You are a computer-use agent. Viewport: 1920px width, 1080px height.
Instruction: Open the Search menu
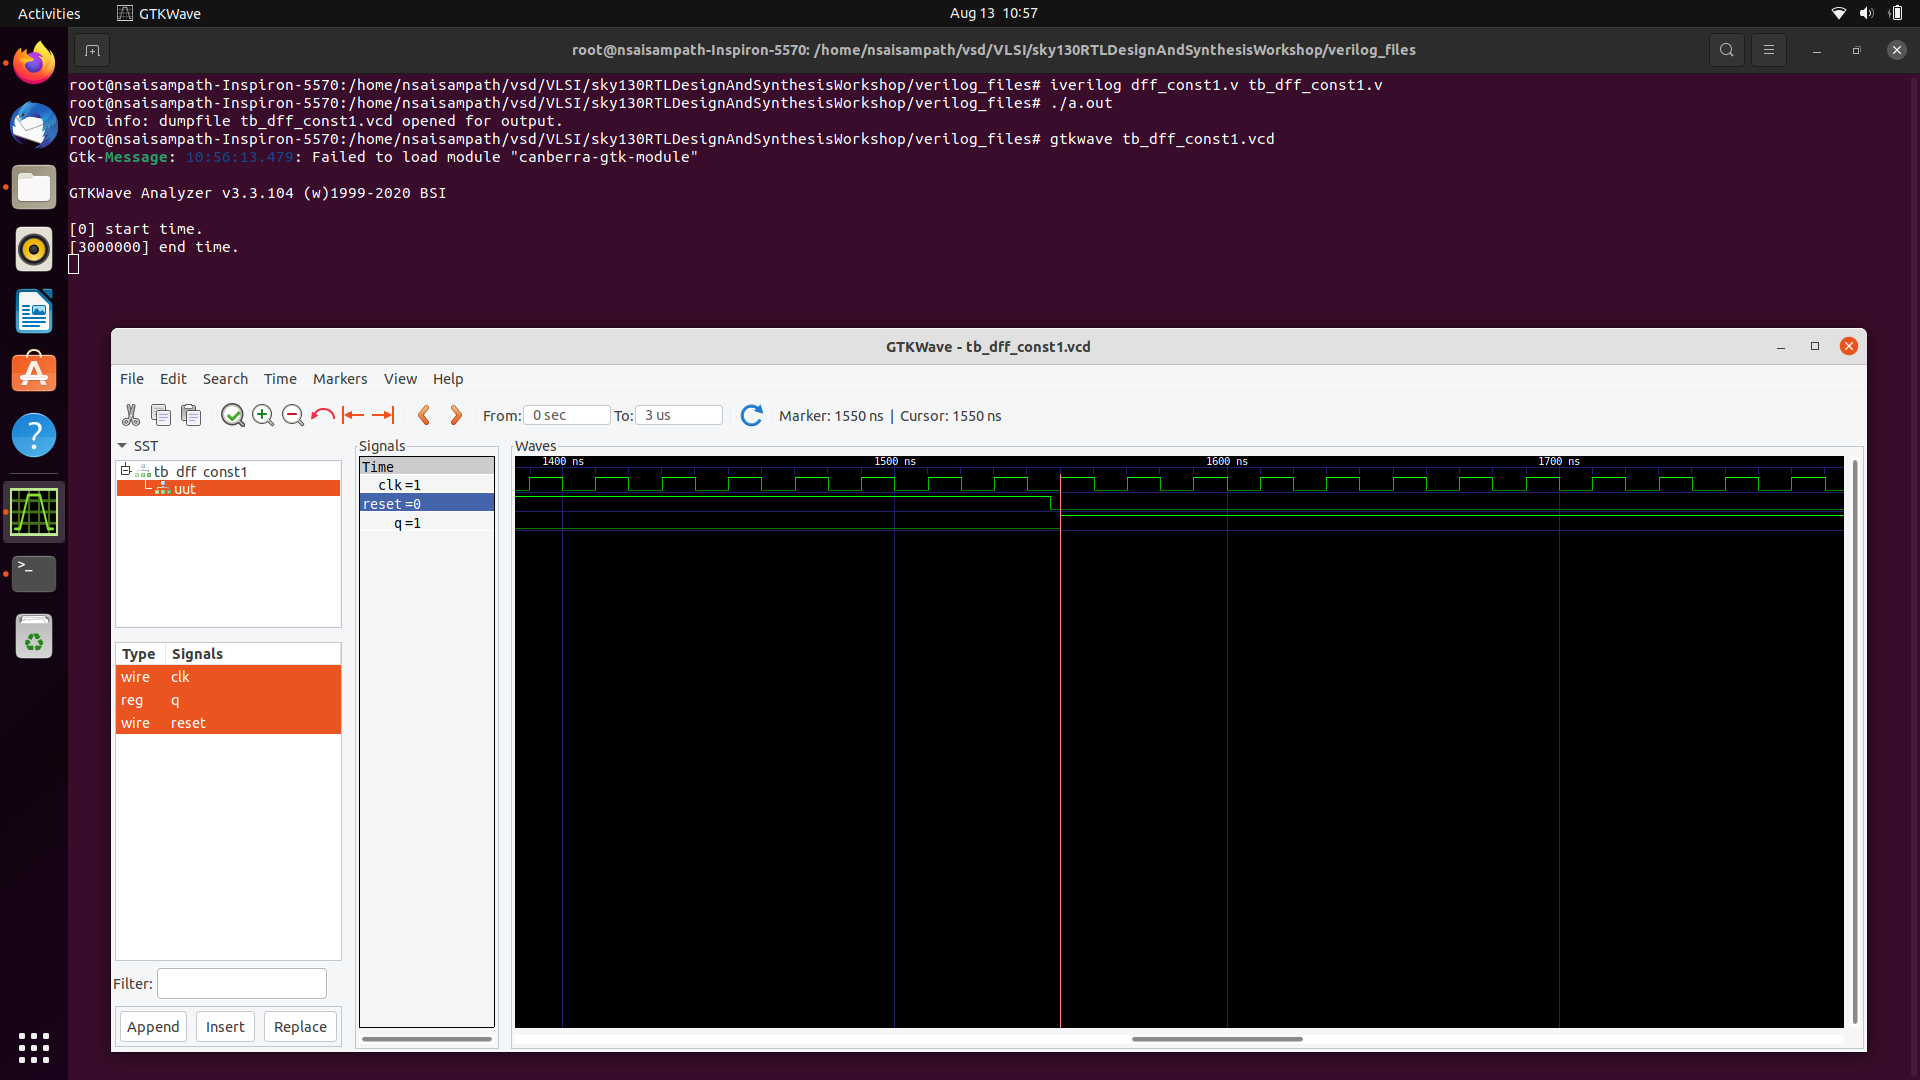pos(225,378)
